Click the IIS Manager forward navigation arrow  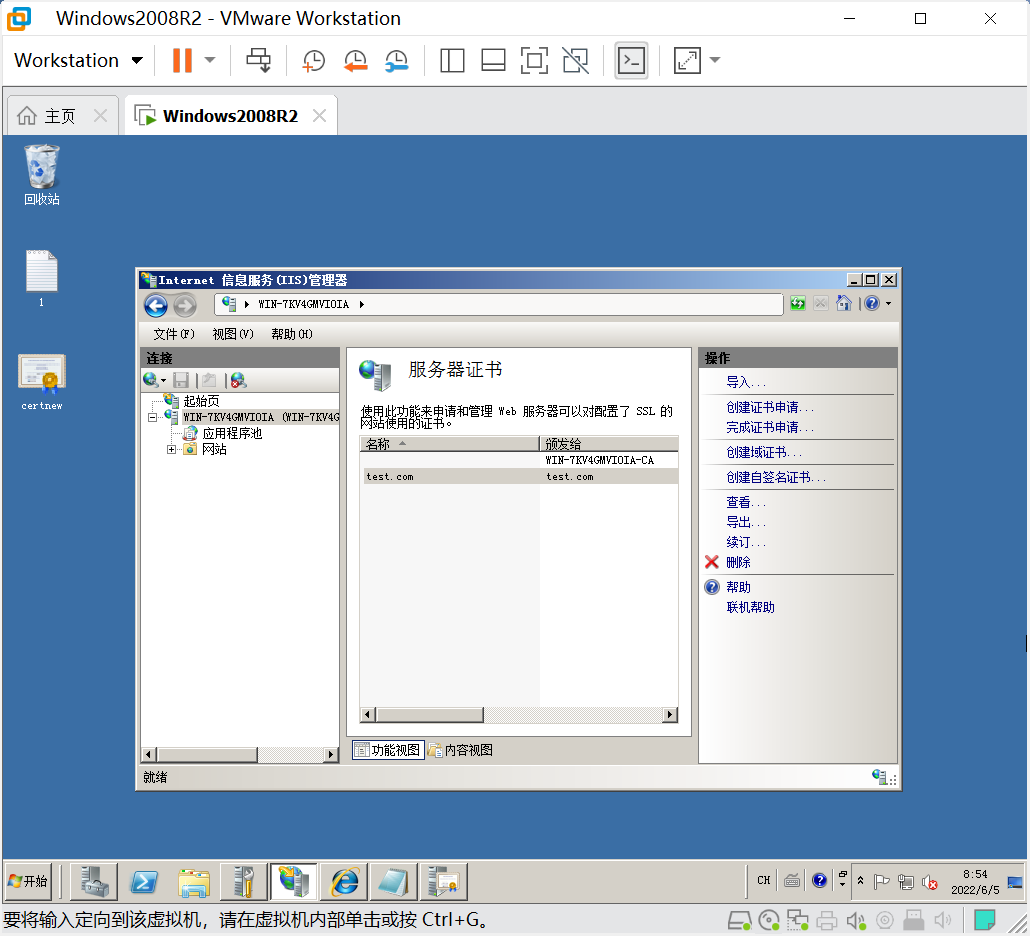(x=185, y=305)
